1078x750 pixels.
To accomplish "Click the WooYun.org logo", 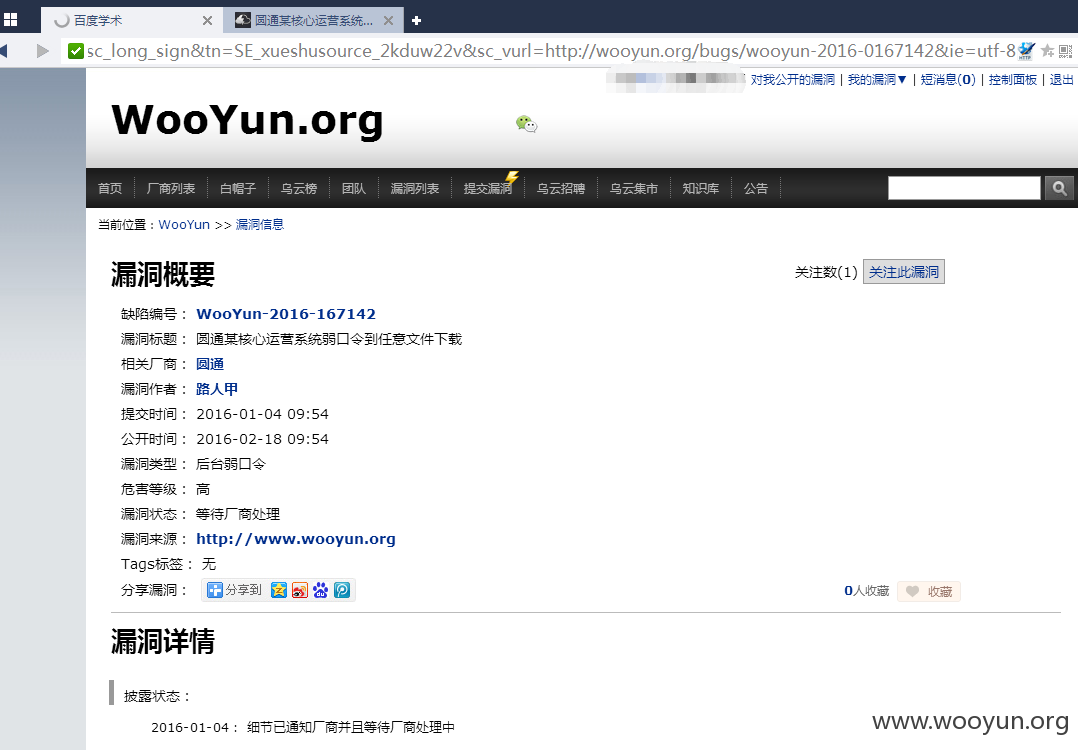I will tap(247, 120).
